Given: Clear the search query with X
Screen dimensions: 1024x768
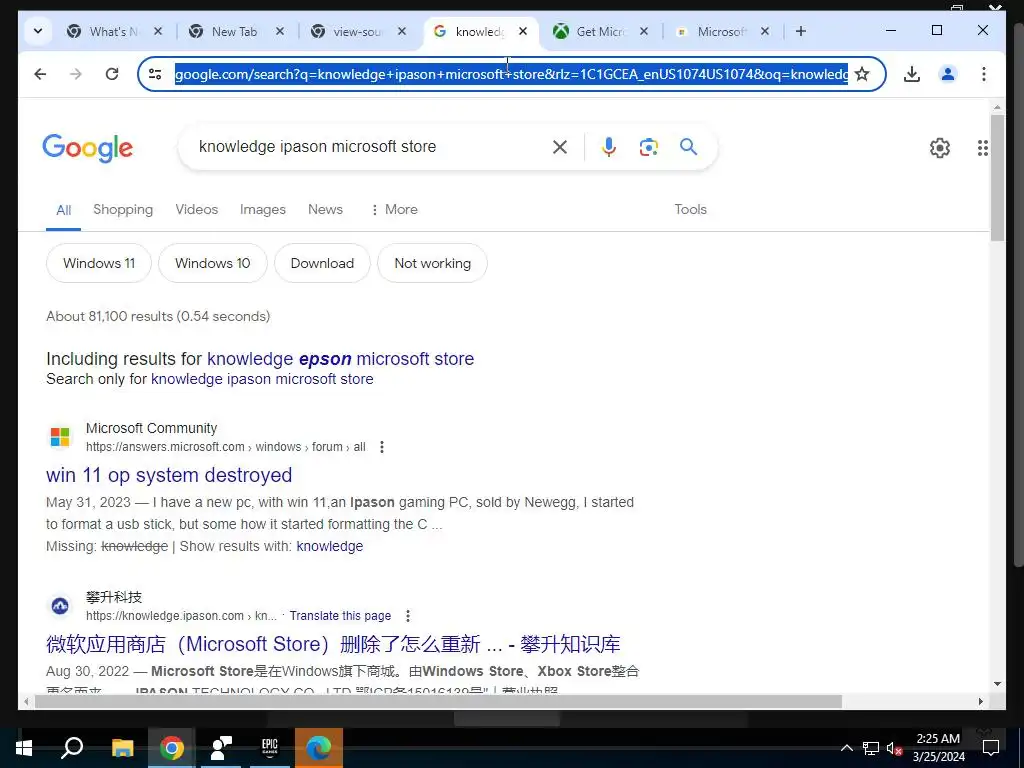Looking at the screenshot, I should [560, 147].
